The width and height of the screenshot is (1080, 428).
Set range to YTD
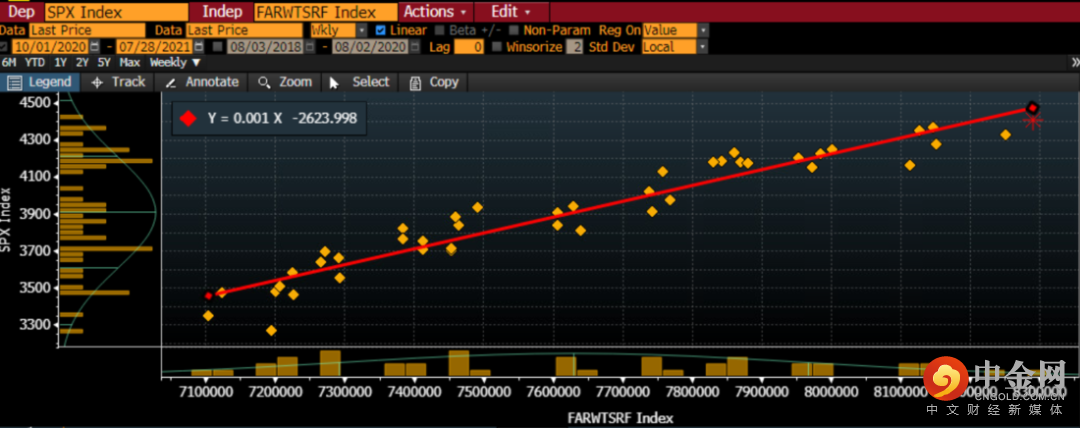tap(34, 62)
